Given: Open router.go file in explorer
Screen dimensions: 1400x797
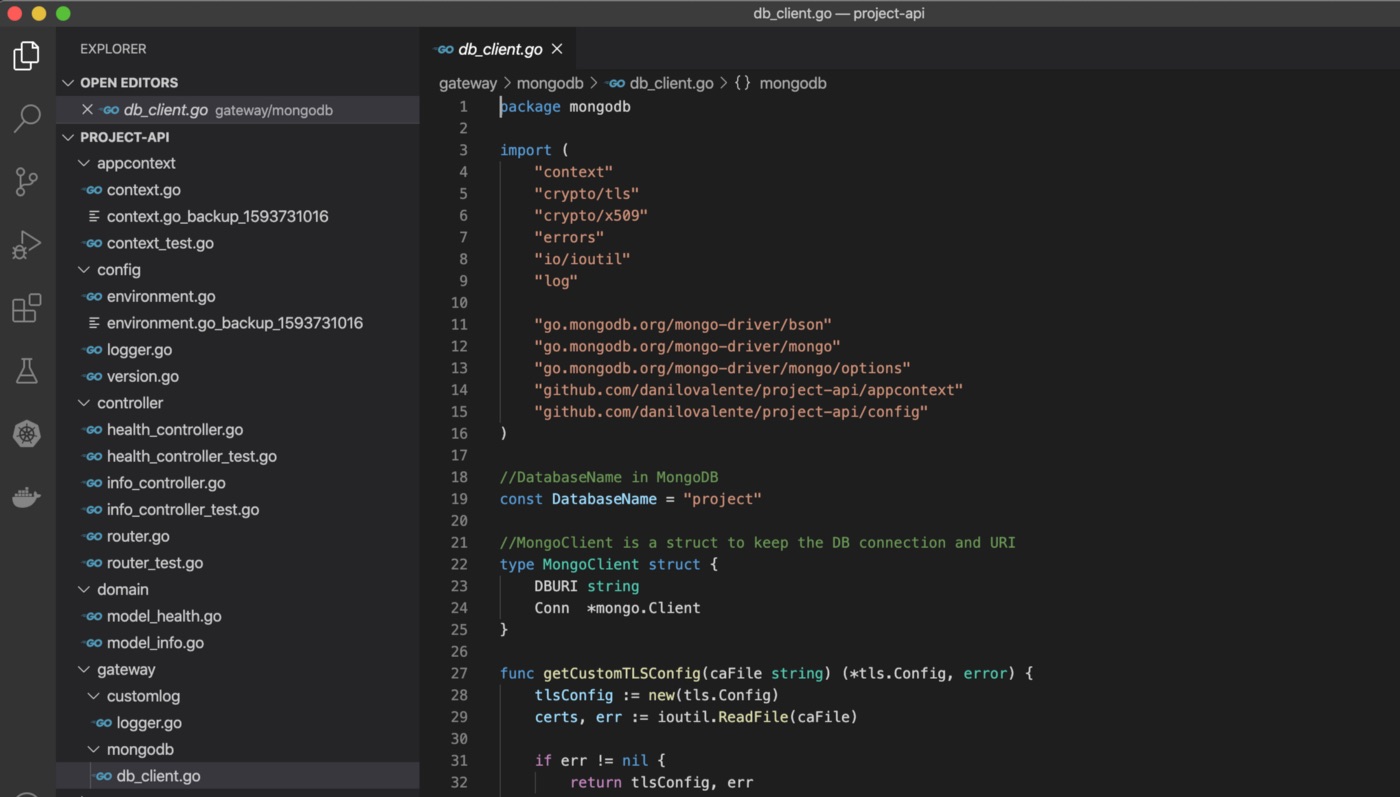Looking at the screenshot, I should pyautogui.click(x=138, y=536).
